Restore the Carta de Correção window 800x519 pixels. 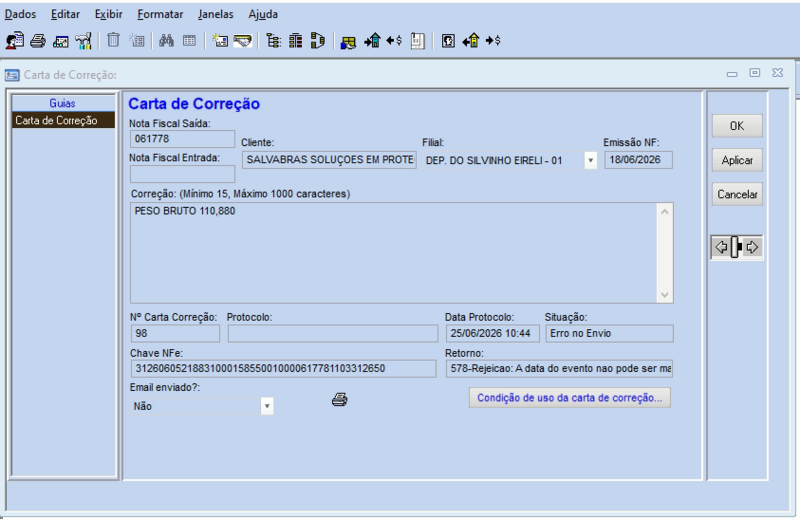[x=755, y=73]
